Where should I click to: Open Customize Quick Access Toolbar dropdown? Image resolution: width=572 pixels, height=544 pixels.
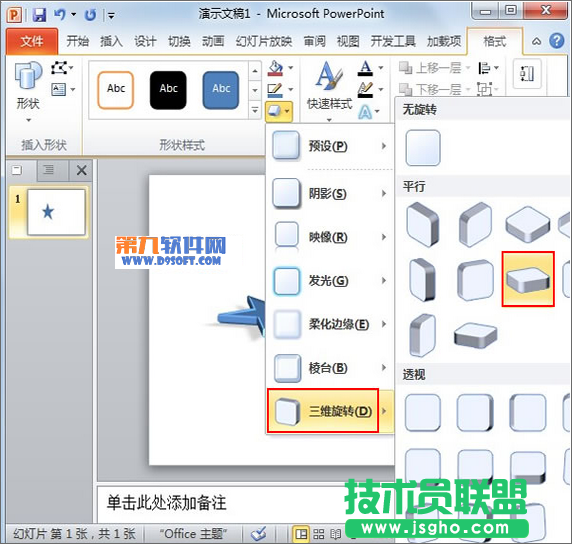pyautogui.click(x=111, y=15)
